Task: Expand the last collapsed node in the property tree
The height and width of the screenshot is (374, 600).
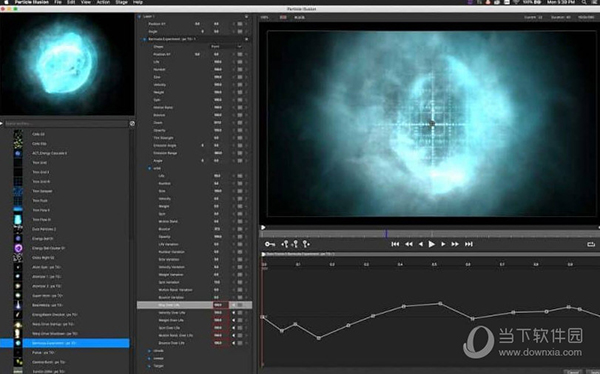Action: (150, 366)
